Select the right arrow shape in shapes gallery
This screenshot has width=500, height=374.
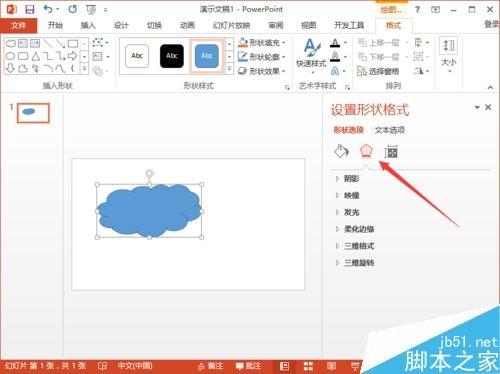(72, 56)
